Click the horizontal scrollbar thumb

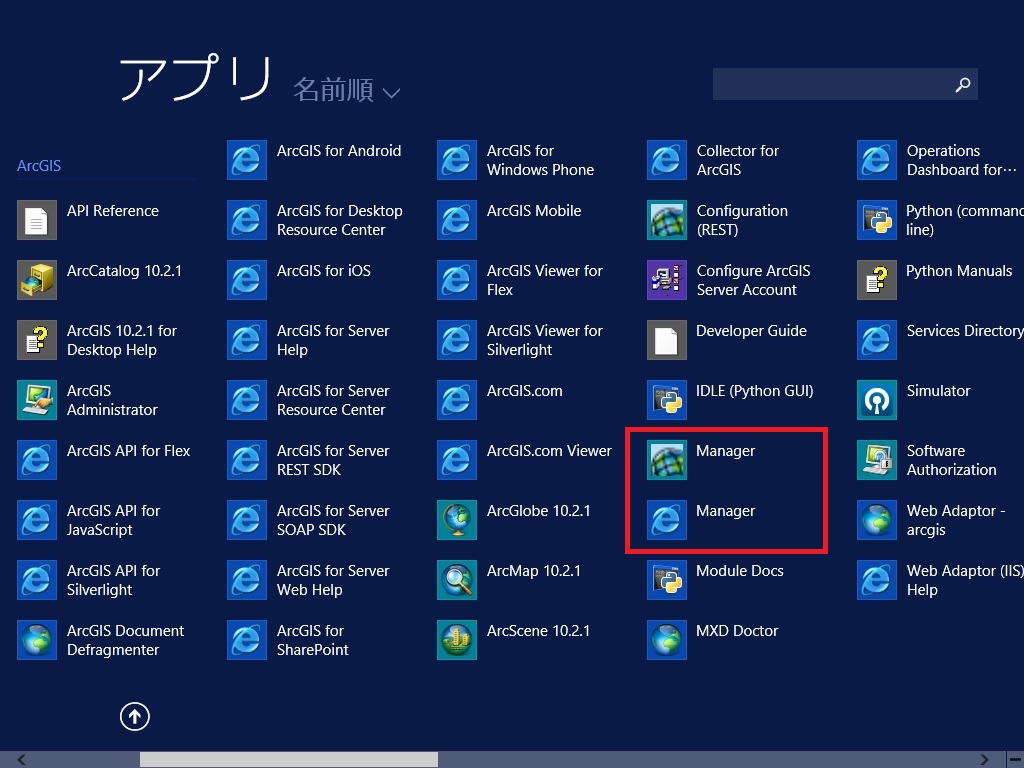pyautogui.click(x=289, y=760)
